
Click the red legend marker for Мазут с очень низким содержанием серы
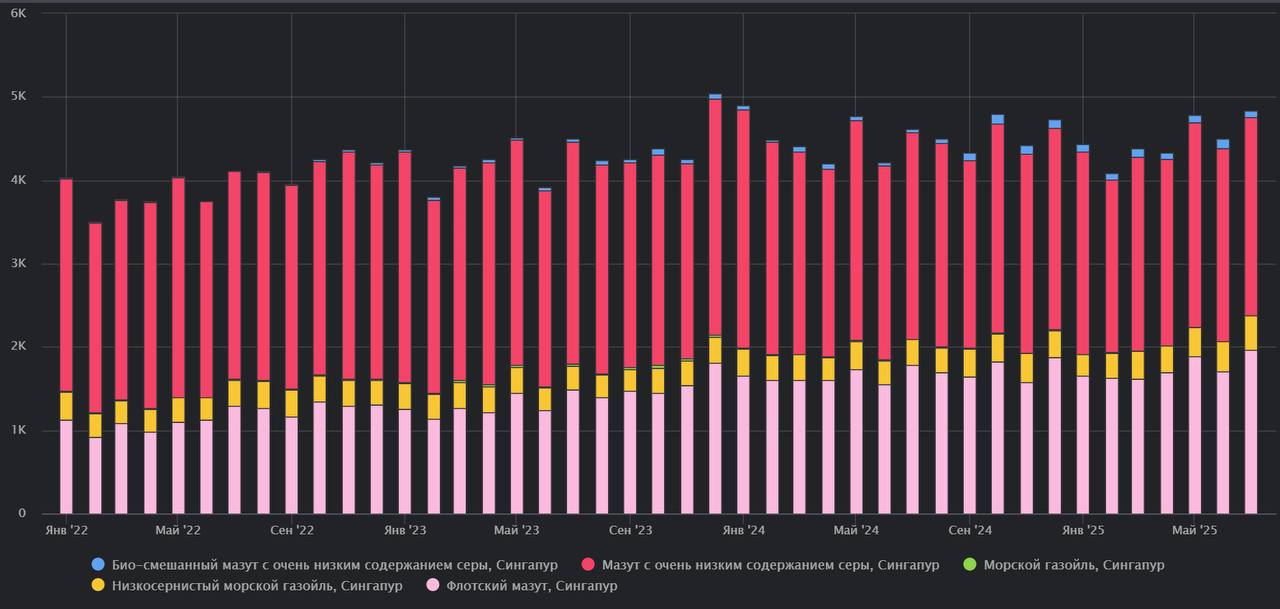click(588, 565)
